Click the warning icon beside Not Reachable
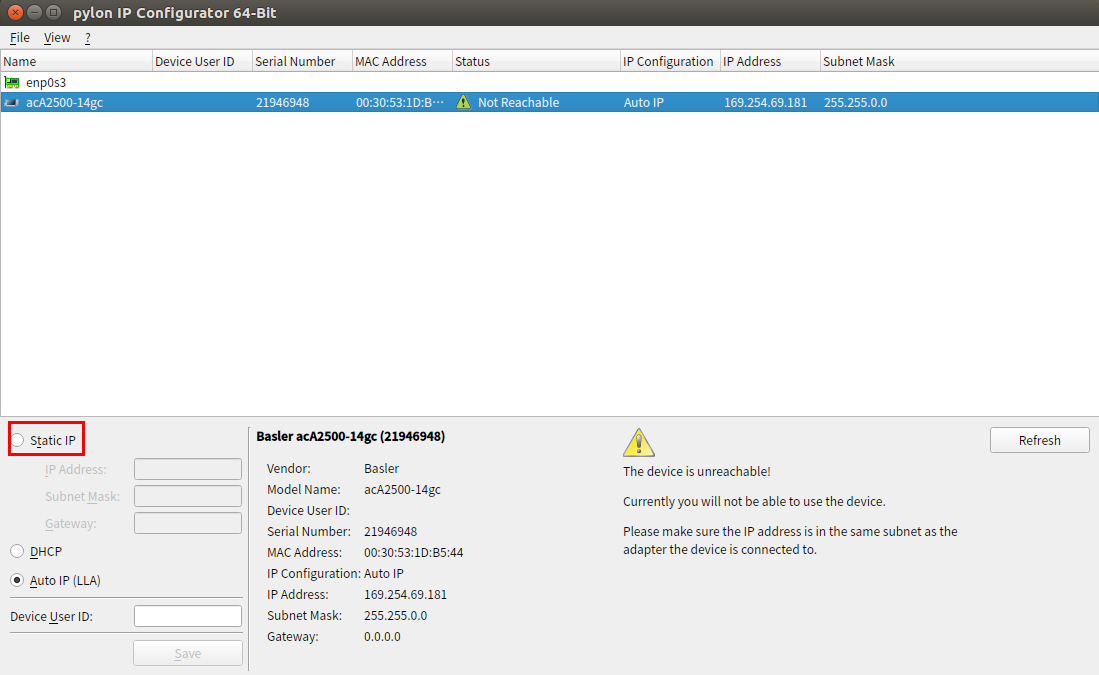Image resolution: width=1099 pixels, height=675 pixels. point(463,102)
